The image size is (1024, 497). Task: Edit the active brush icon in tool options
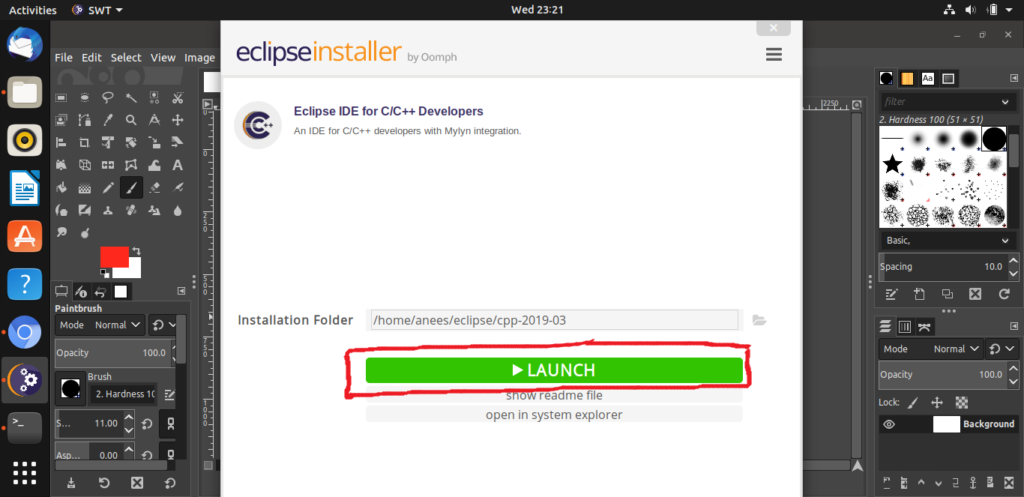point(170,394)
